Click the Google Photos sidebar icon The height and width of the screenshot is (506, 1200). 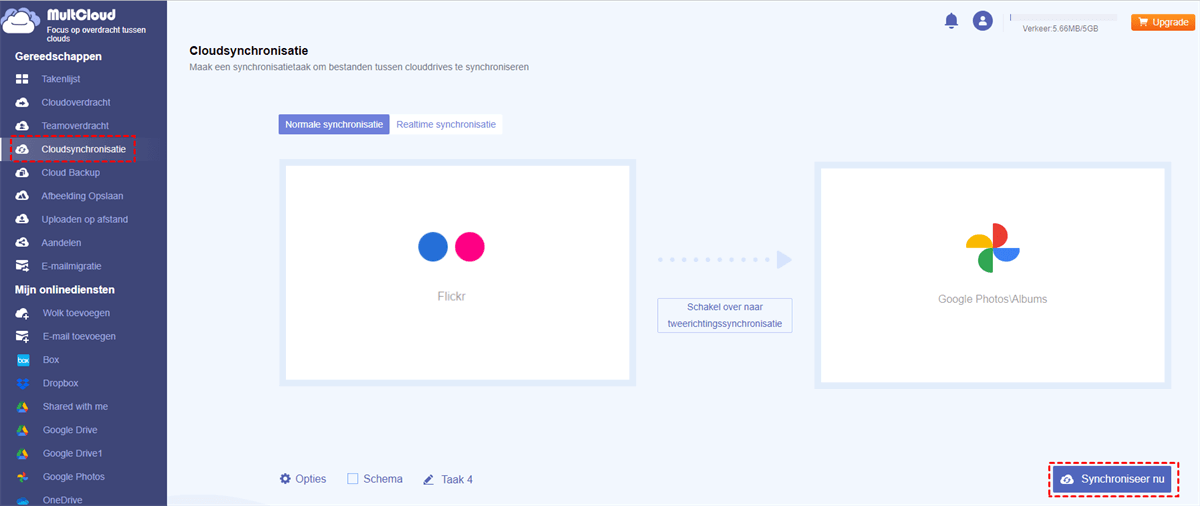(22, 477)
